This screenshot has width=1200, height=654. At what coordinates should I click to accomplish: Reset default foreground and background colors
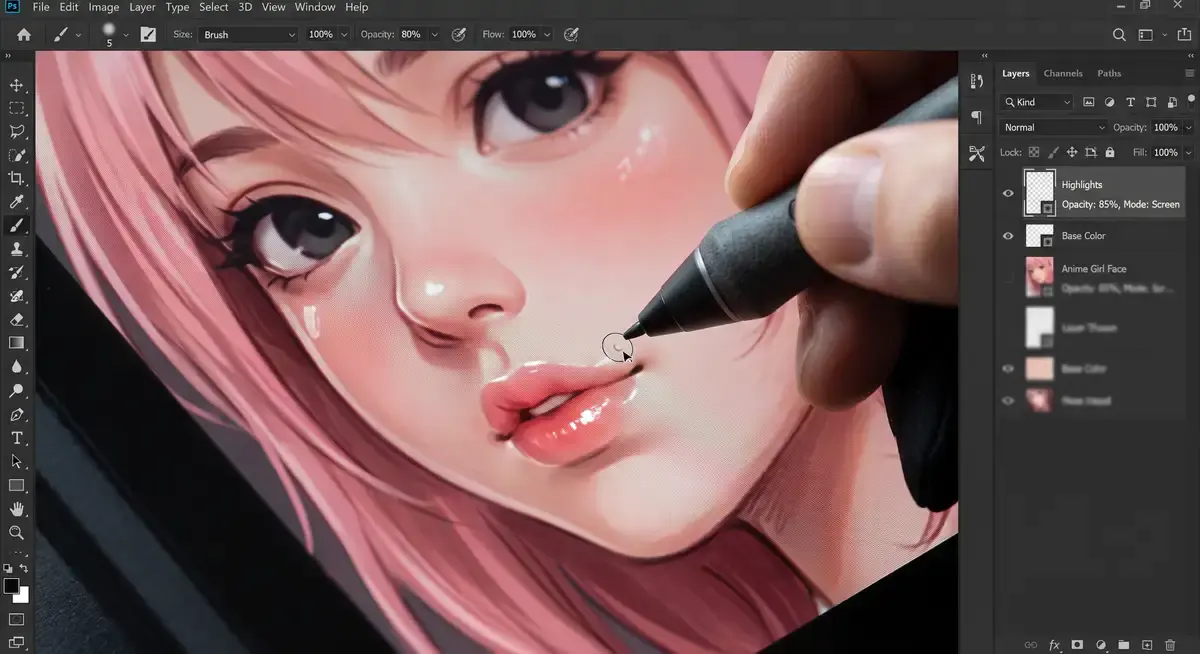tap(8, 568)
